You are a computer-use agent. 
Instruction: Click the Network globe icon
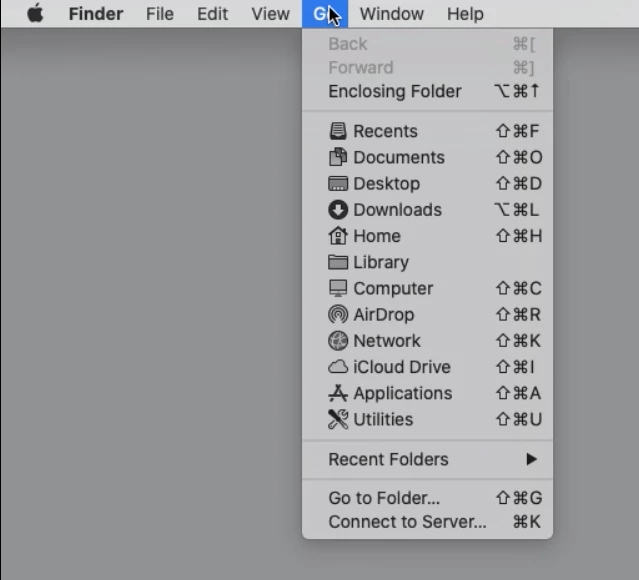click(338, 341)
